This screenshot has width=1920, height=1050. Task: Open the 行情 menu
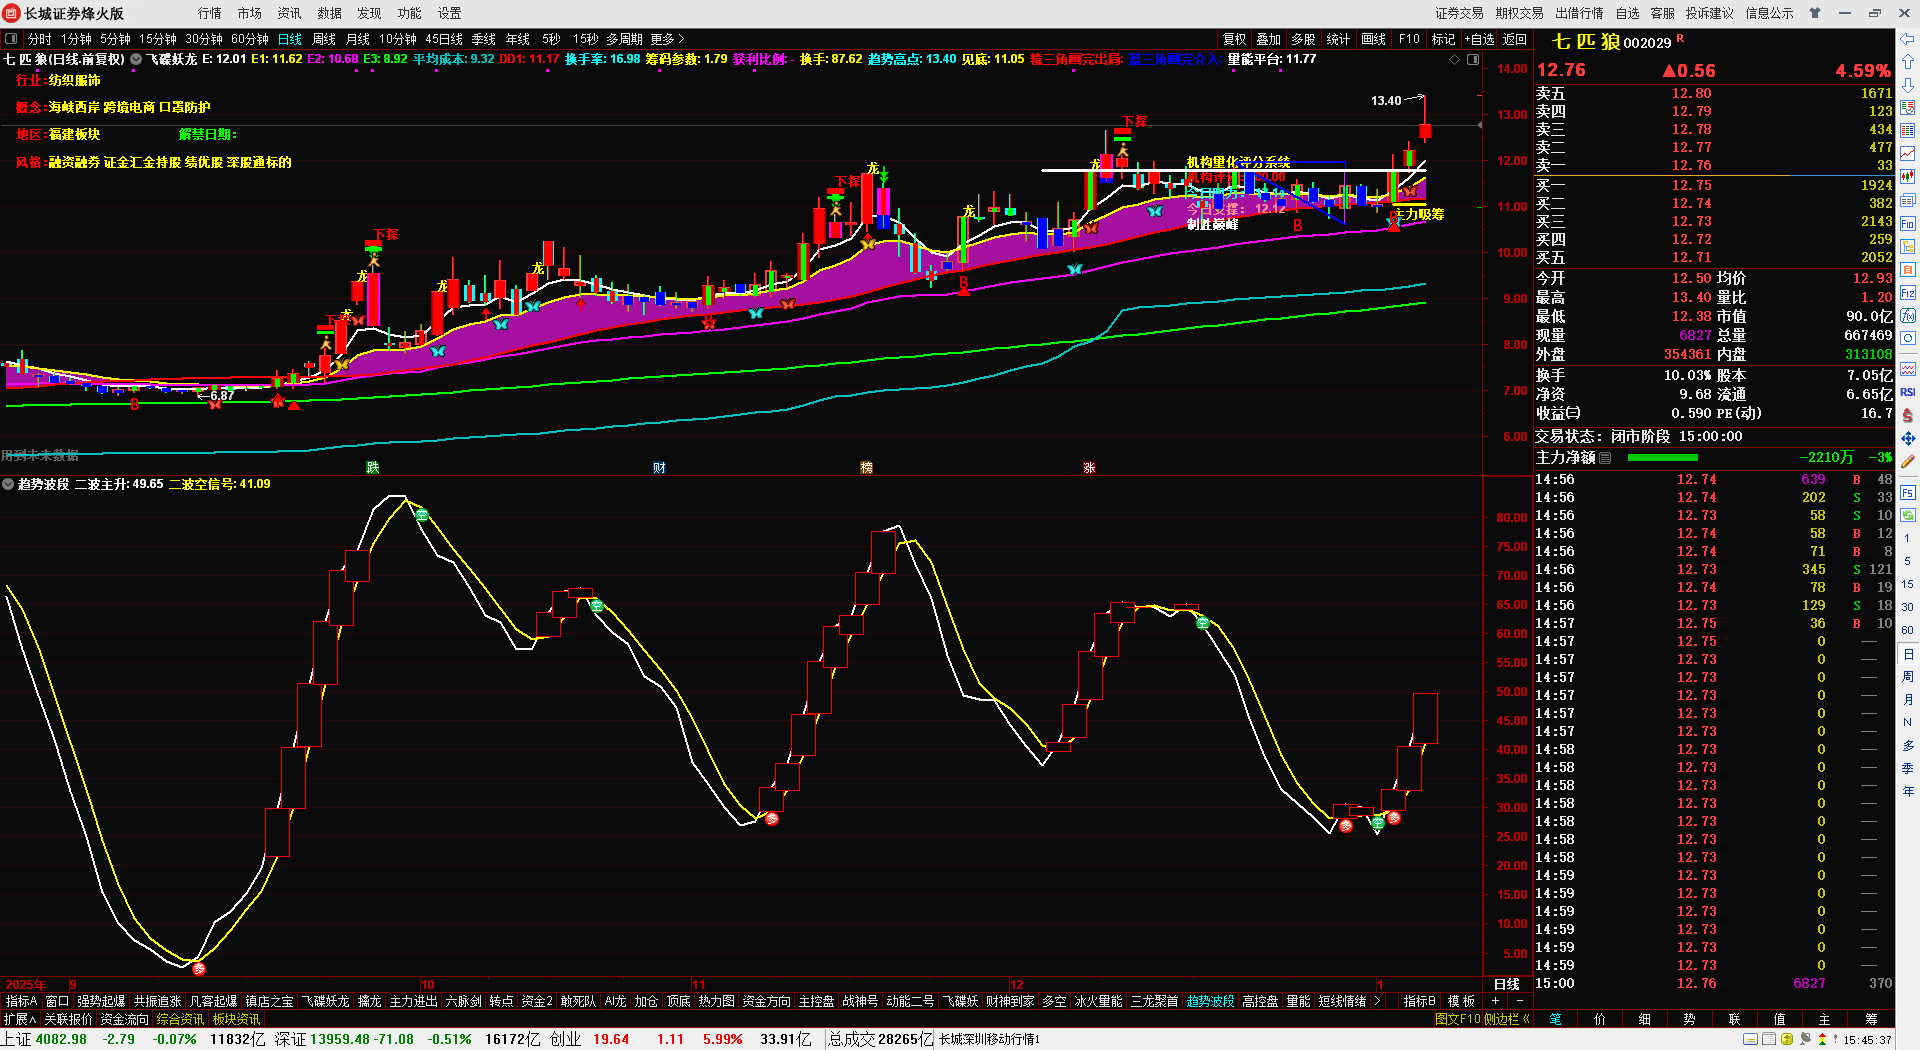pos(210,13)
